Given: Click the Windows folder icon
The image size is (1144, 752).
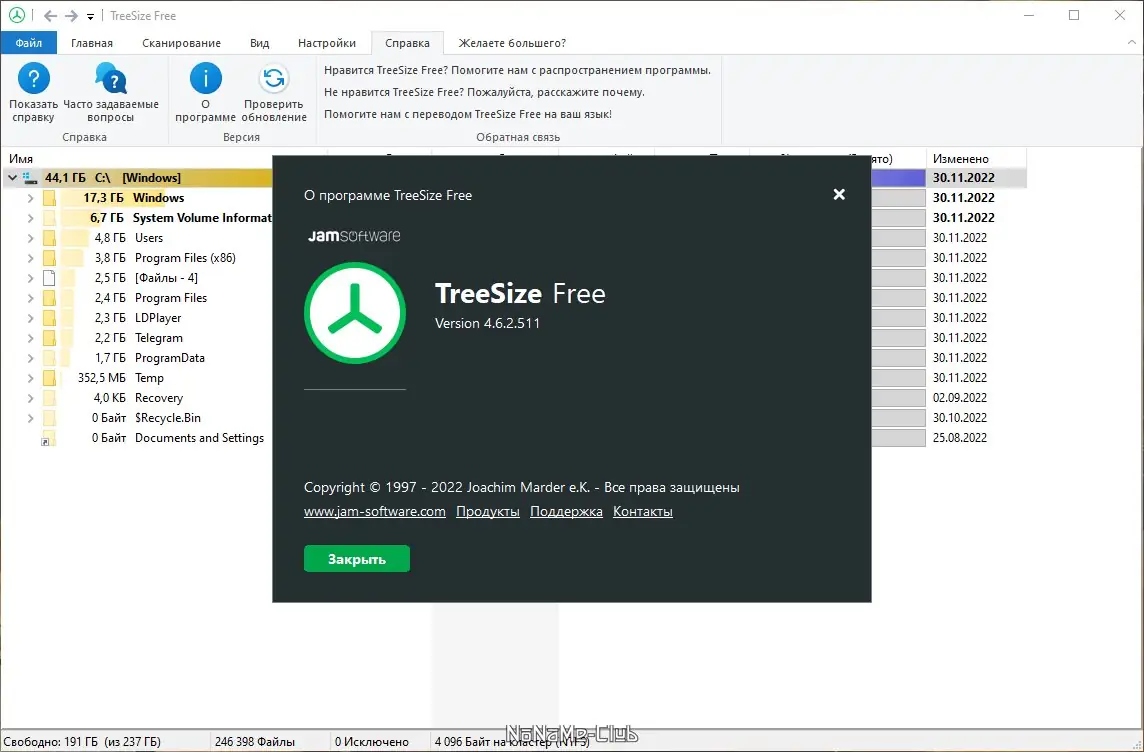Looking at the screenshot, I should [49, 198].
